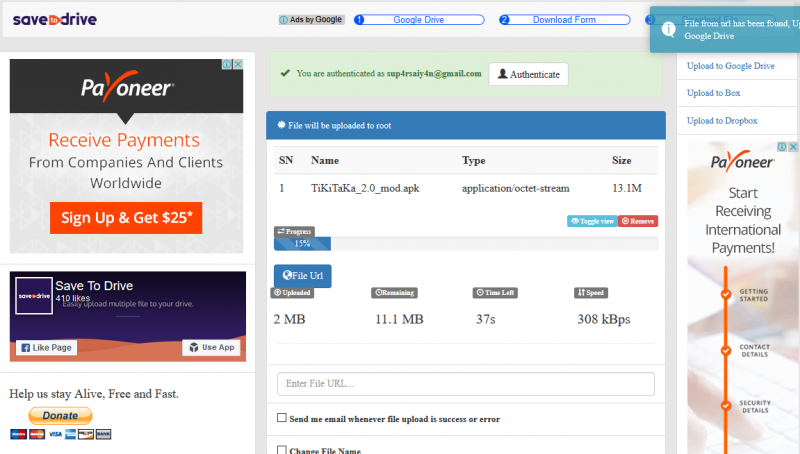The image size is (800, 454).
Task: Click the Uploaded label badge
Action: pos(292,293)
